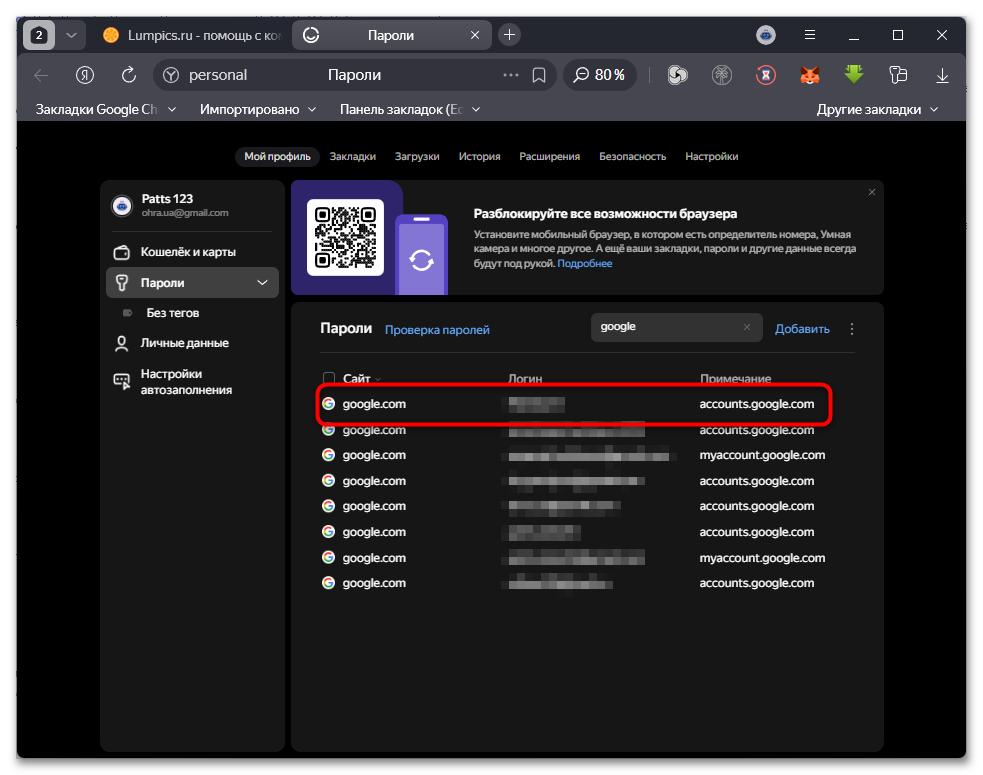Viewport: 983px width, 775px height.
Task: Switch to the Расширения tab
Action: tap(549, 157)
